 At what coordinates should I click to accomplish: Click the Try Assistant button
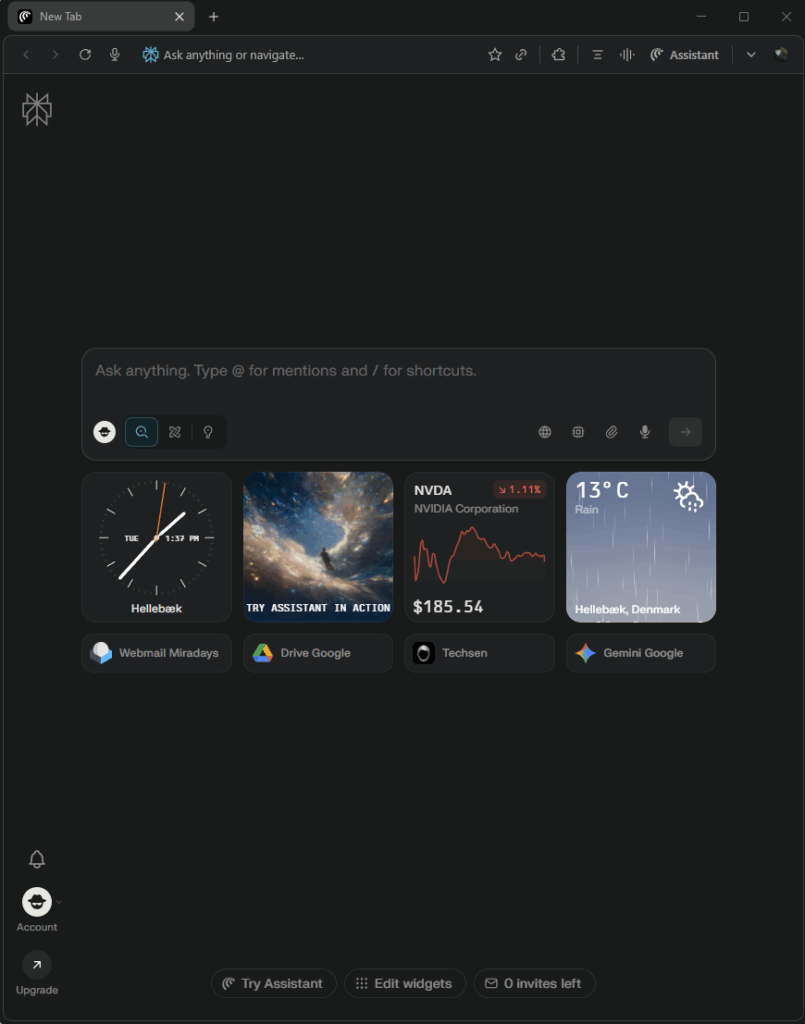(x=274, y=983)
